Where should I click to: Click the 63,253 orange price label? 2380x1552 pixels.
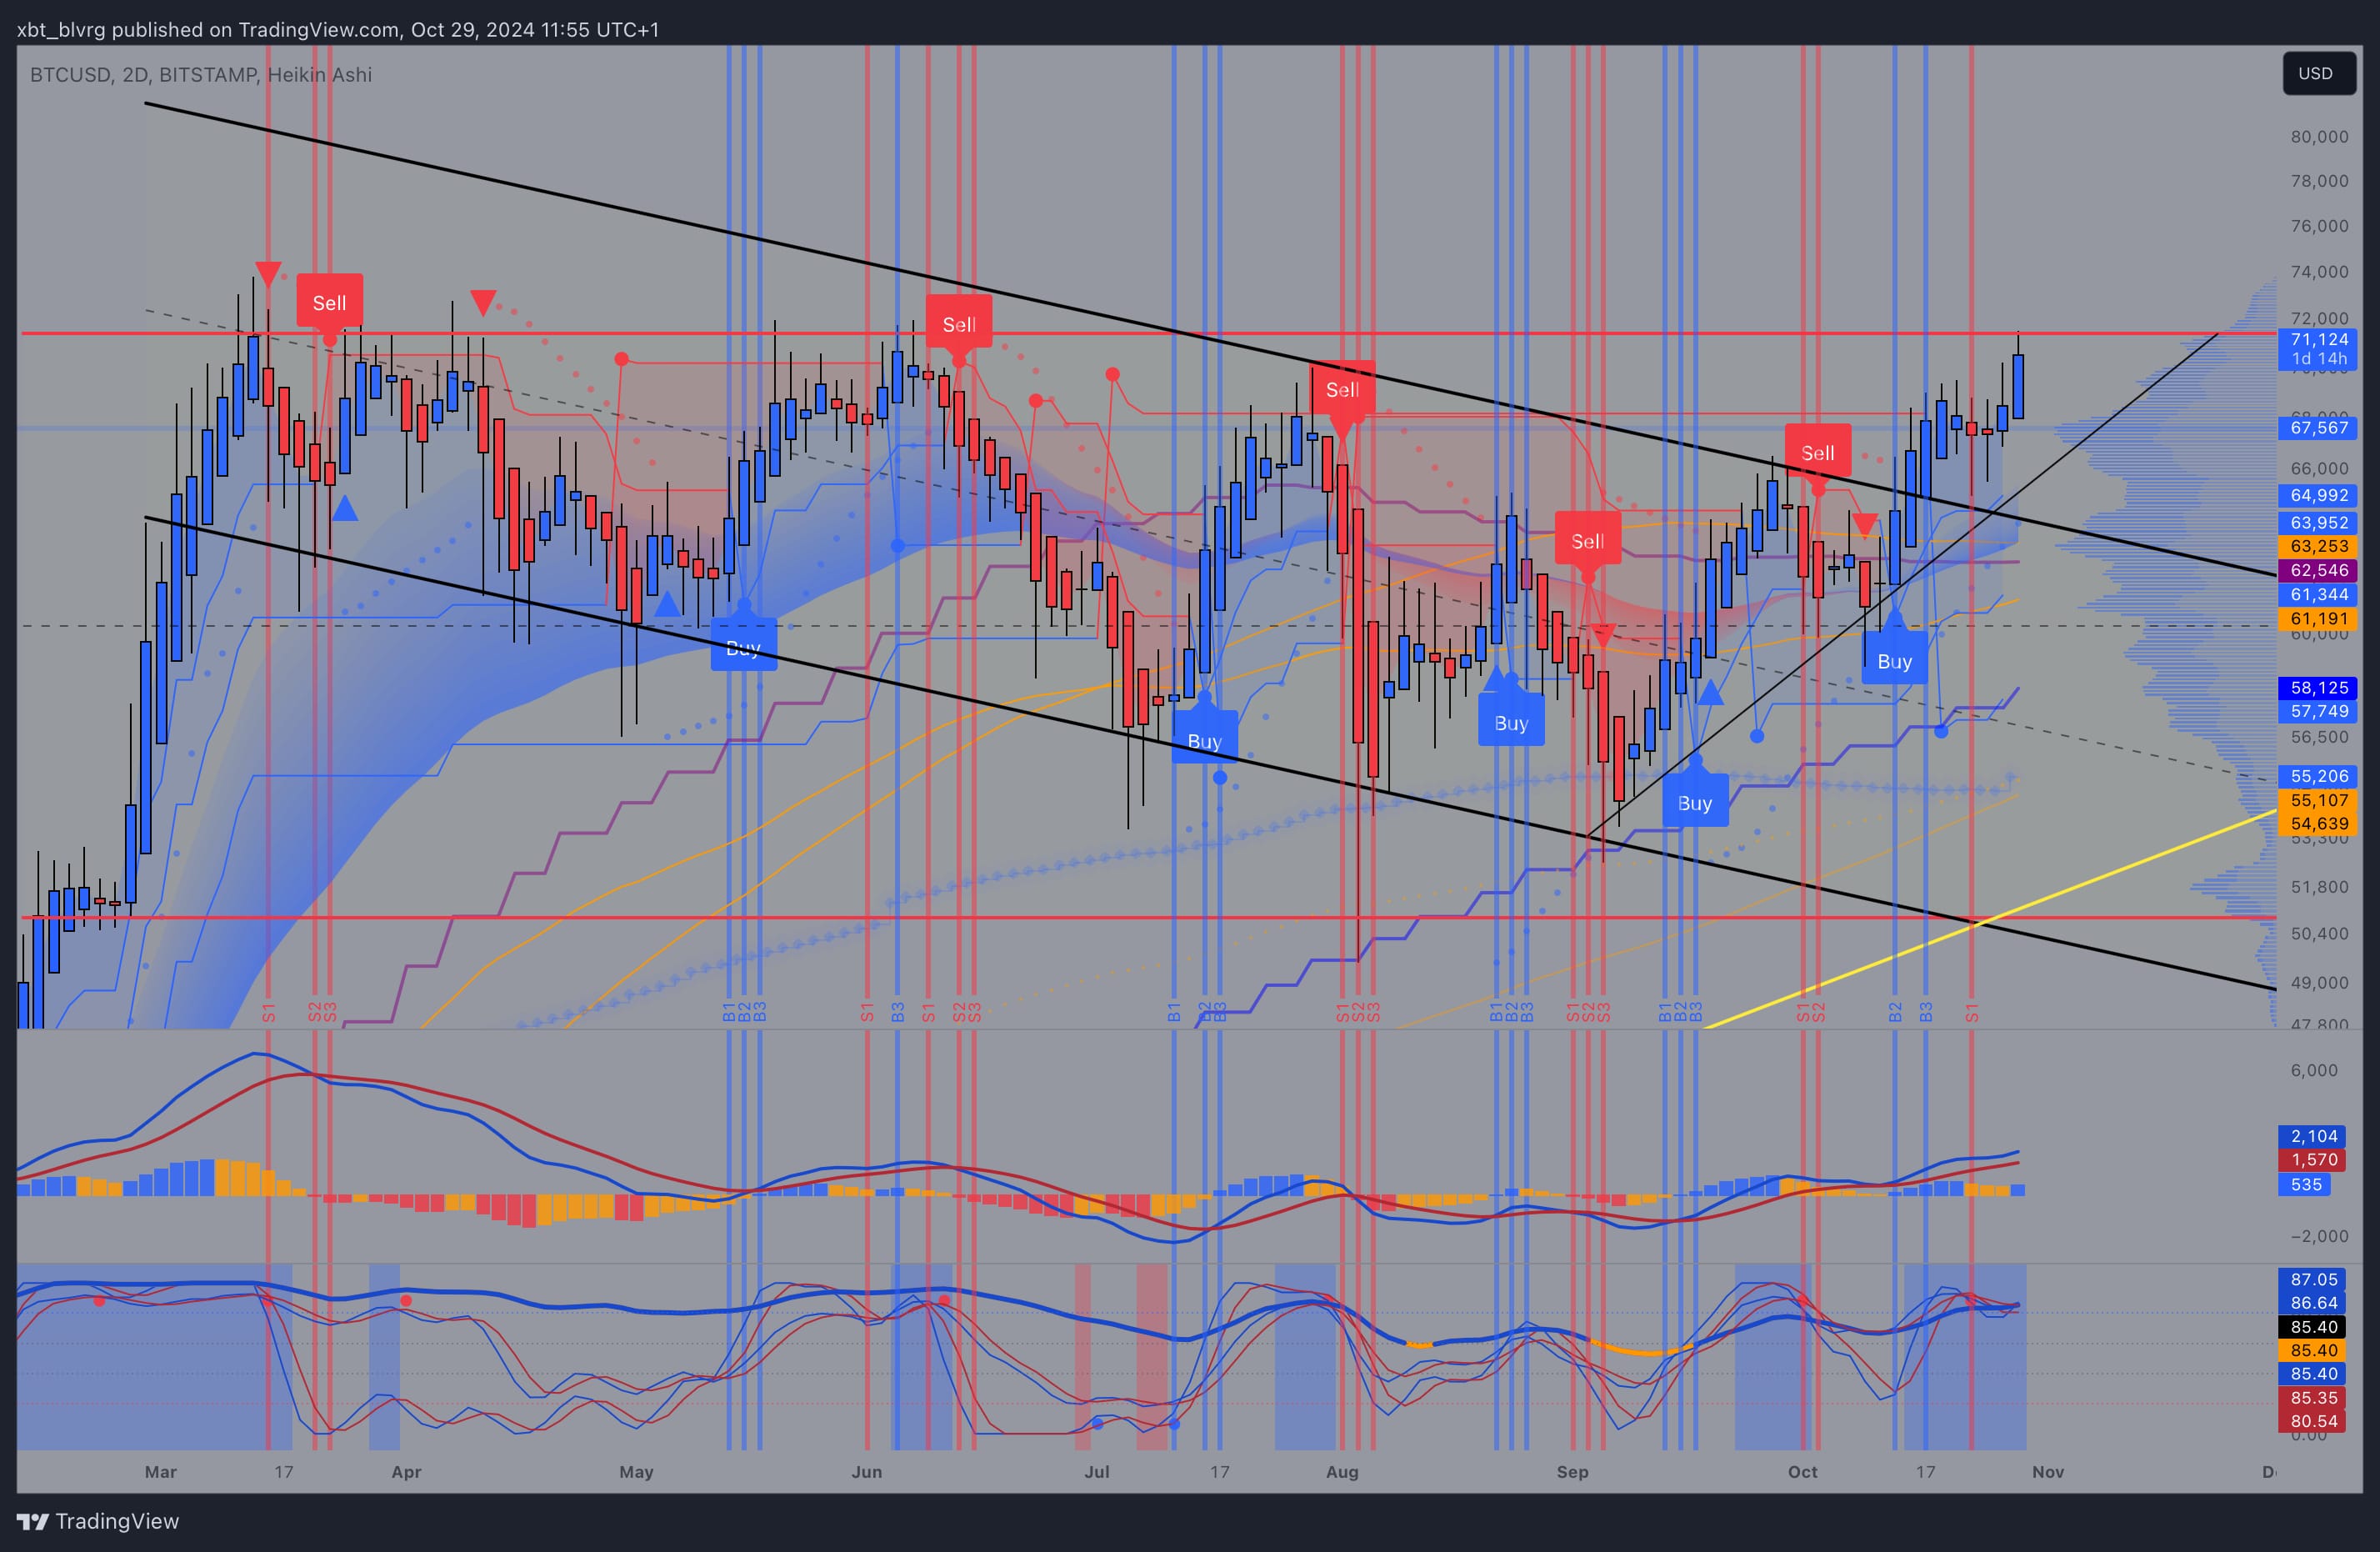2317,546
